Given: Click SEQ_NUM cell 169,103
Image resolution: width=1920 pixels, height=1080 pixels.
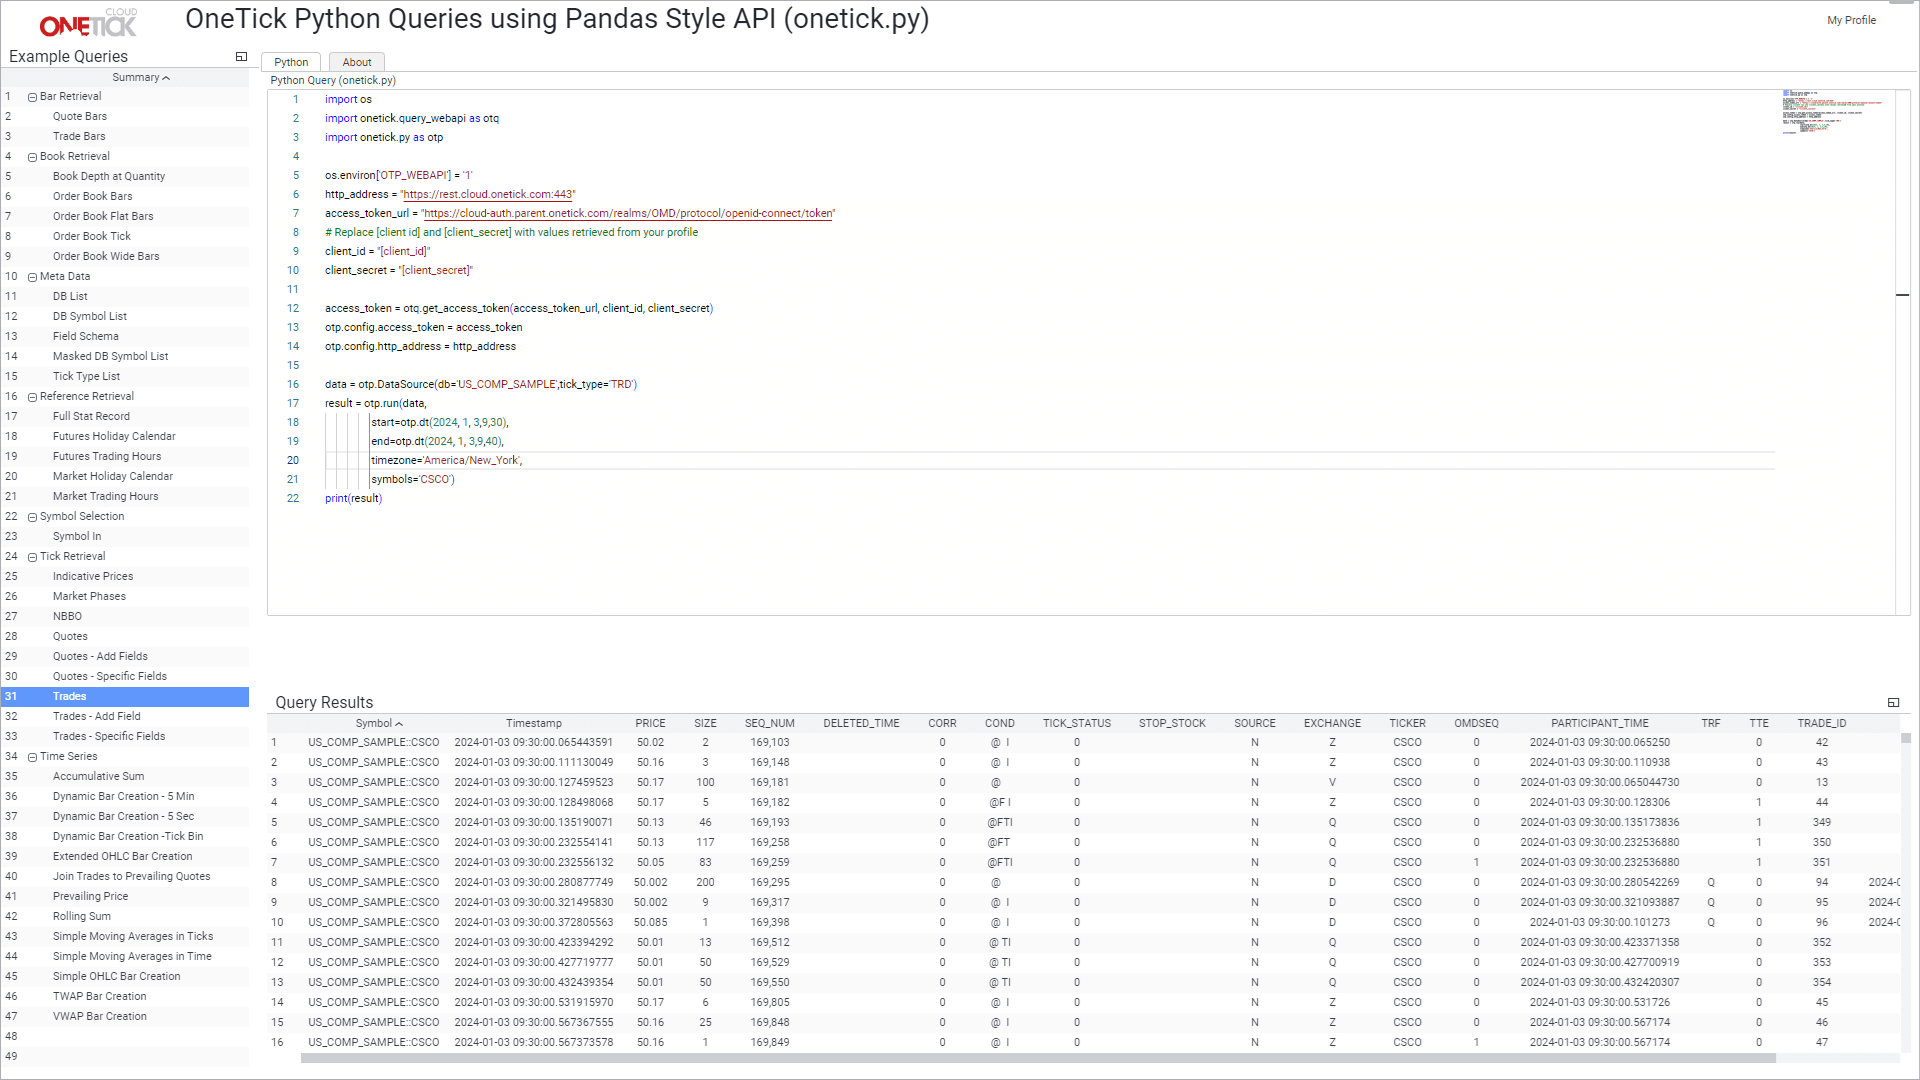Looking at the screenshot, I should coord(769,742).
